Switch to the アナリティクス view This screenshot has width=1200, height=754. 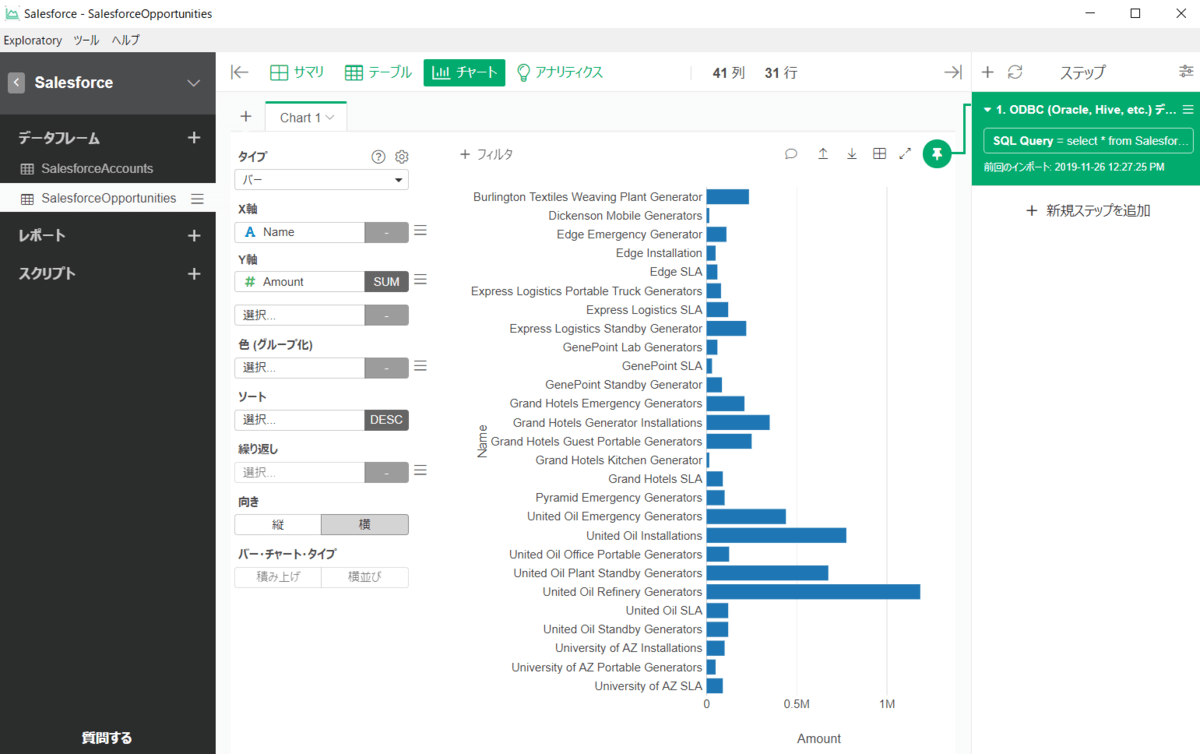560,72
